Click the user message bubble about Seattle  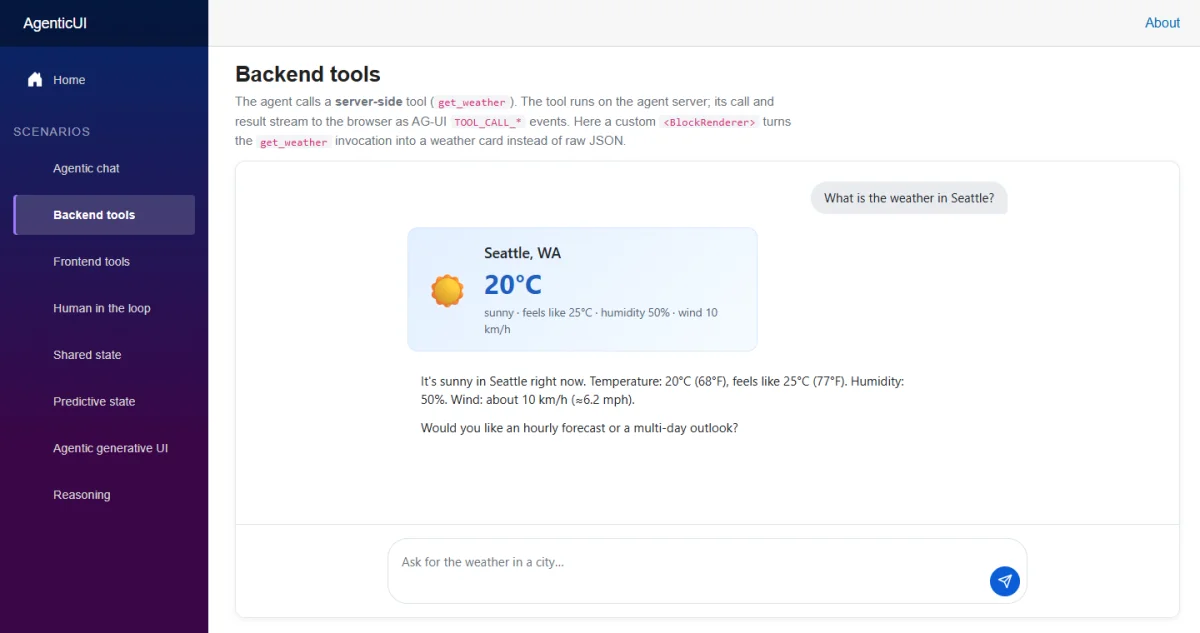(909, 198)
